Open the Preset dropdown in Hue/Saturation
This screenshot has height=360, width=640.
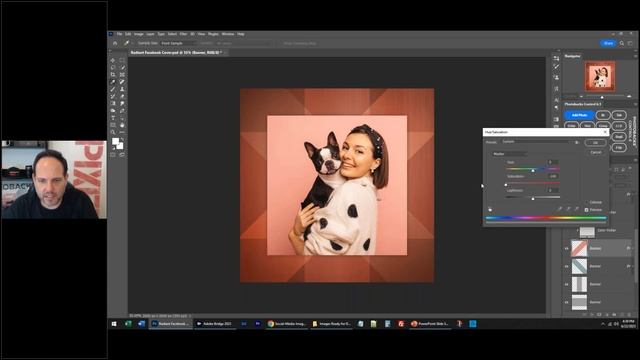click(536, 142)
